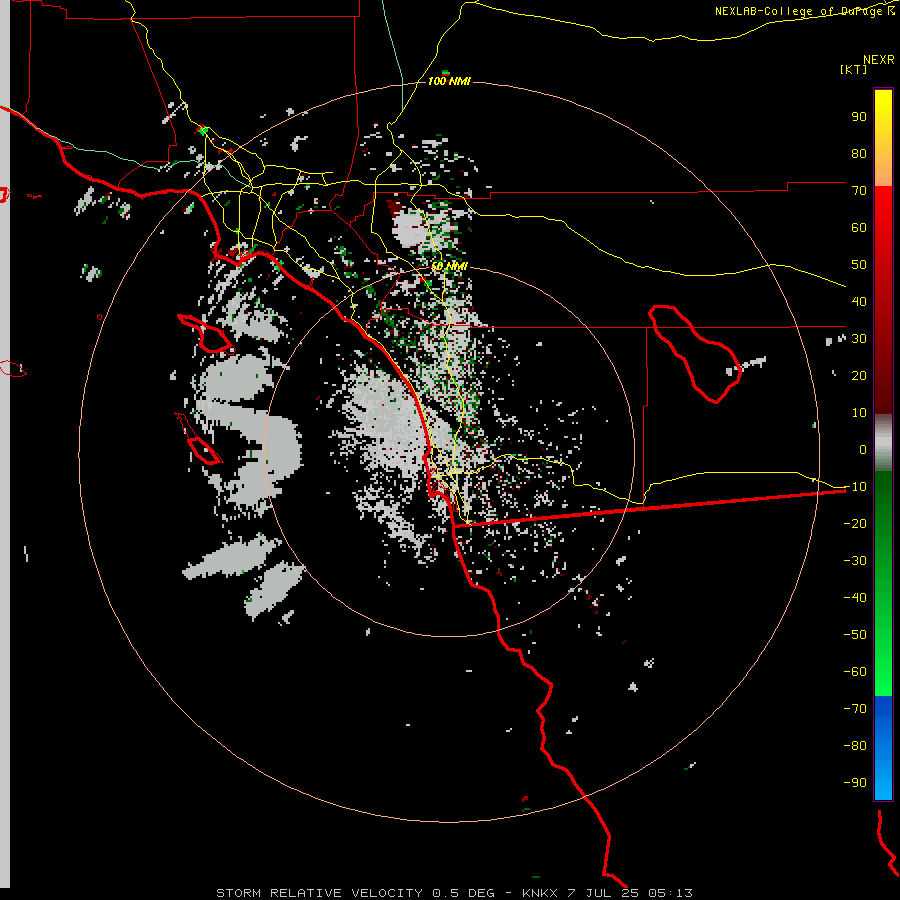Viewport: 900px width, 900px height.
Task: Pick the gray zero-velocity band on the color scale
Action: coord(883,443)
